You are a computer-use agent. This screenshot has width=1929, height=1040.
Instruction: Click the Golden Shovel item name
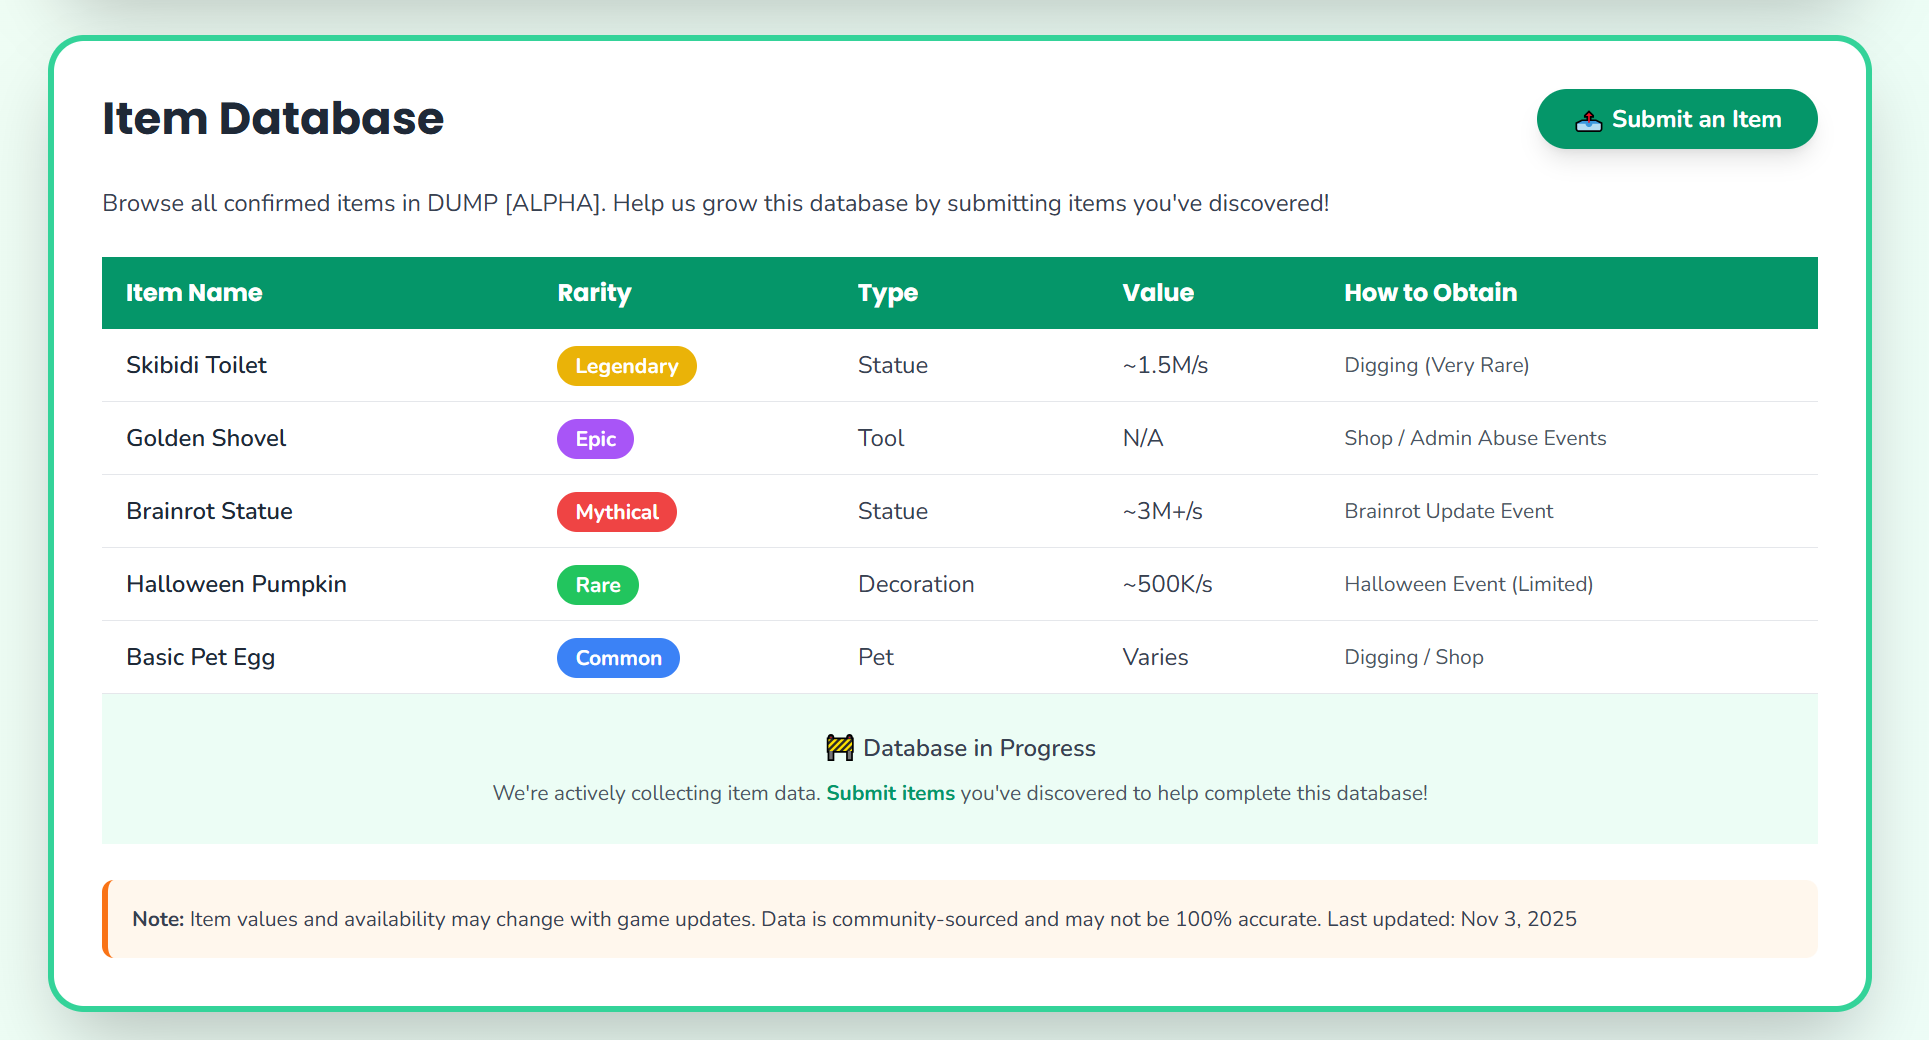click(206, 438)
